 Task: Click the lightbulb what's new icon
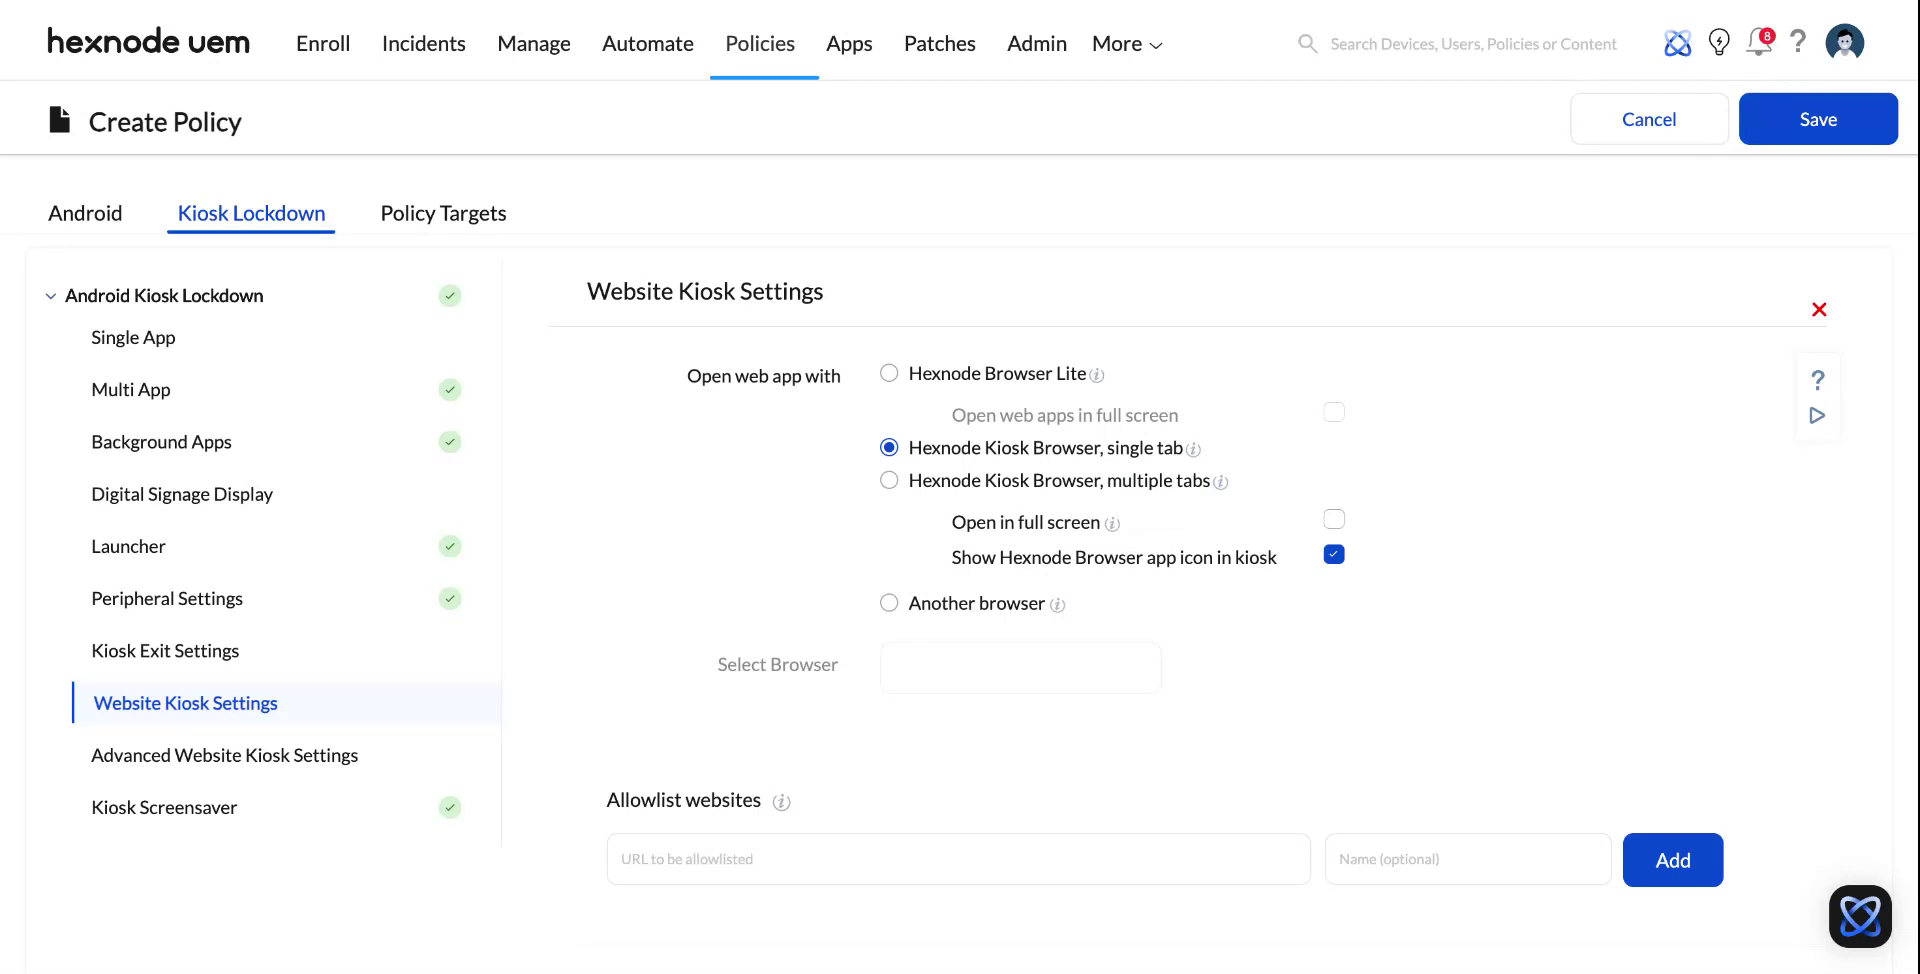click(x=1719, y=41)
